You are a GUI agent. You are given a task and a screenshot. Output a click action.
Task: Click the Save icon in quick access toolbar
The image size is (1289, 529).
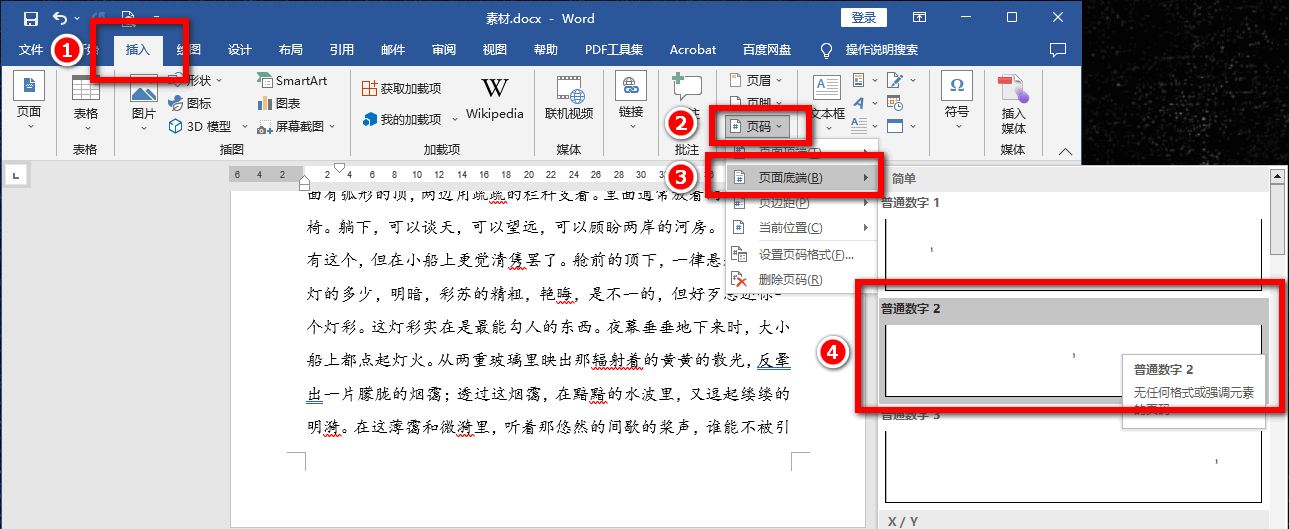click(x=30, y=18)
